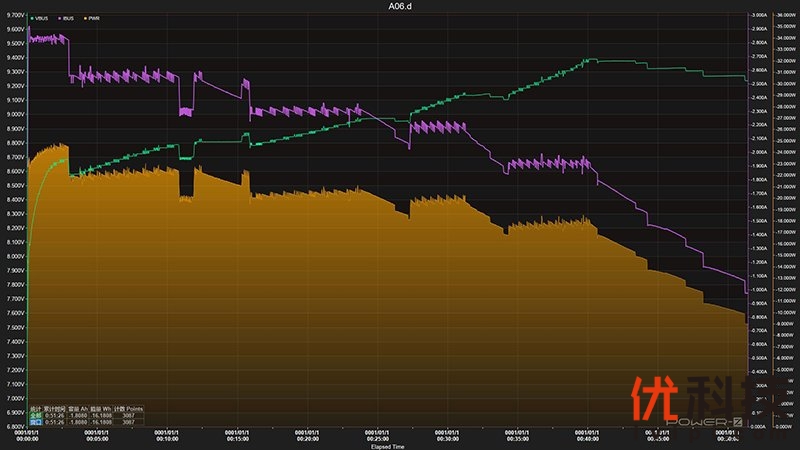
Task: Click the 00:40:00 time axis marker
Action: pos(588,435)
